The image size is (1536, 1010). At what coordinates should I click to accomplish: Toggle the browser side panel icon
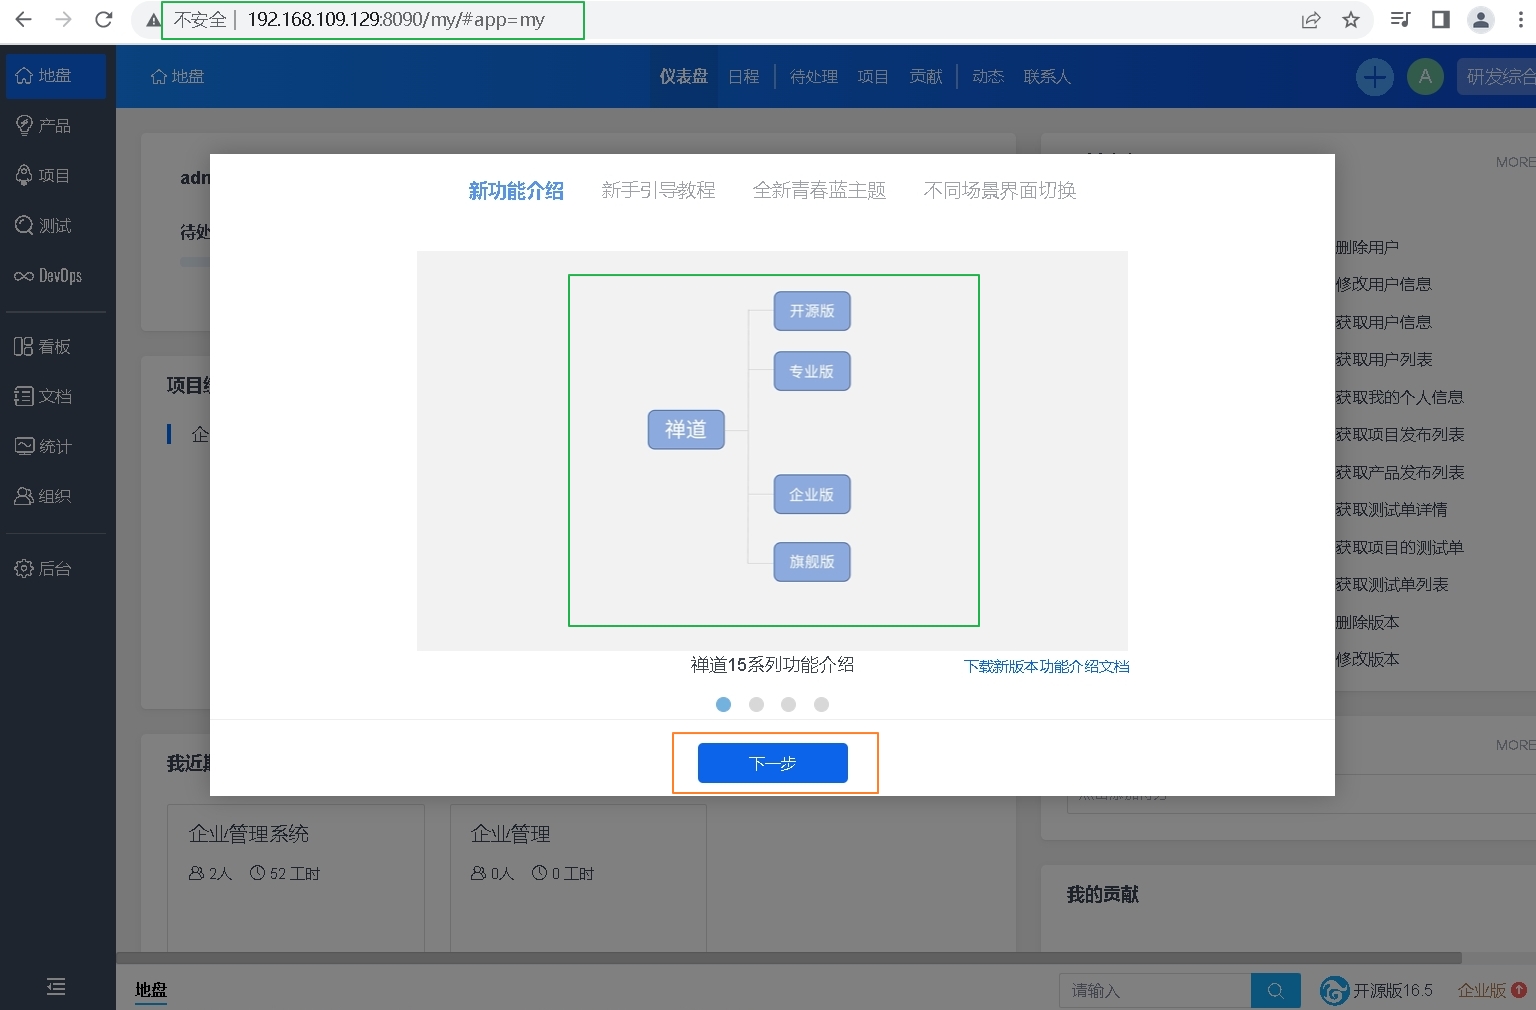point(1441,19)
